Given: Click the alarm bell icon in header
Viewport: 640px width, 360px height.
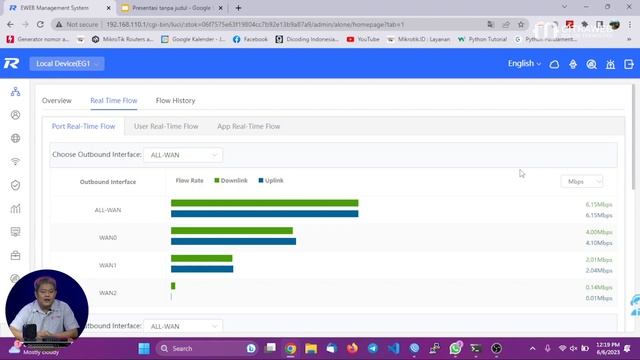Looking at the screenshot, I should point(610,64).
